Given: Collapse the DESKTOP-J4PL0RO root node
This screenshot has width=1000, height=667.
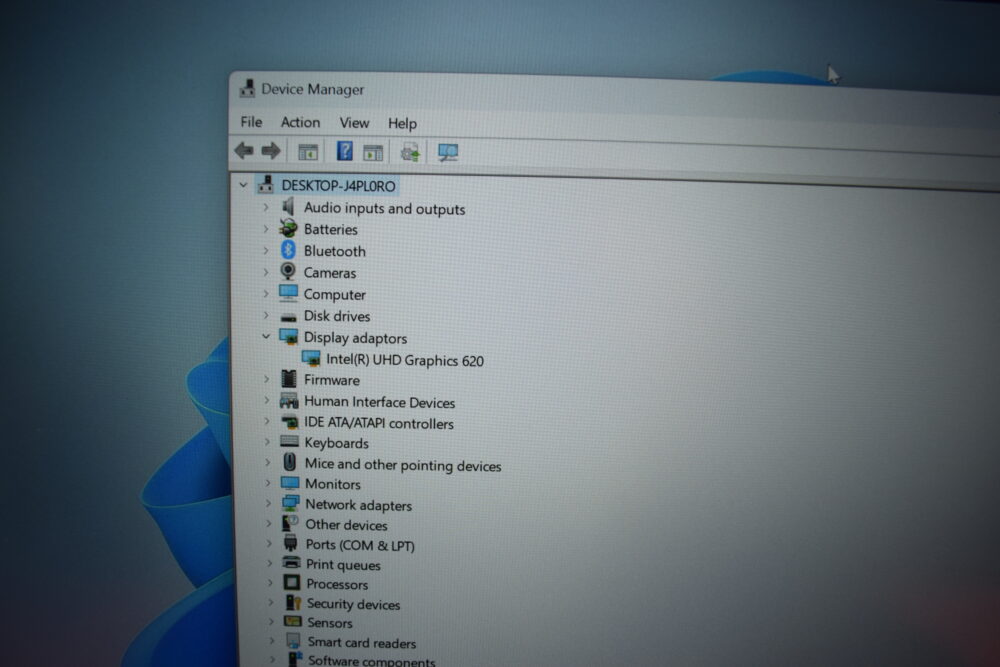Looking at the screenshot, I should pyautogui.click(x=243, y=185).
